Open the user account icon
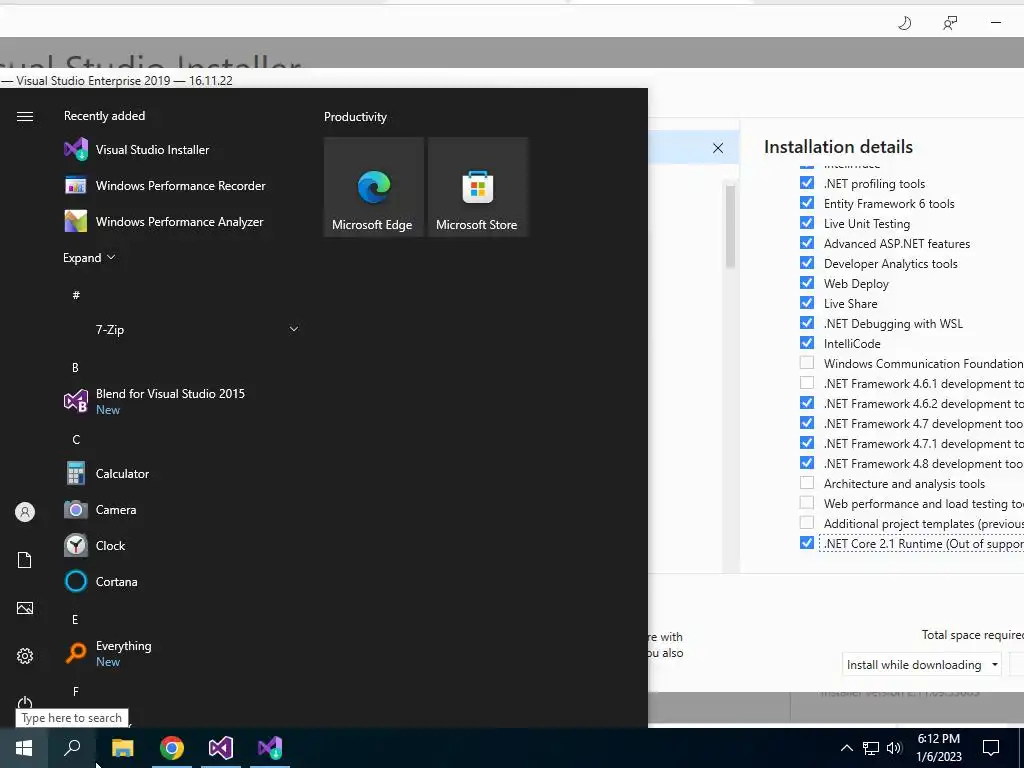Image resolution: width=1024 pixels, height=768 pixels. pos(25,512)
